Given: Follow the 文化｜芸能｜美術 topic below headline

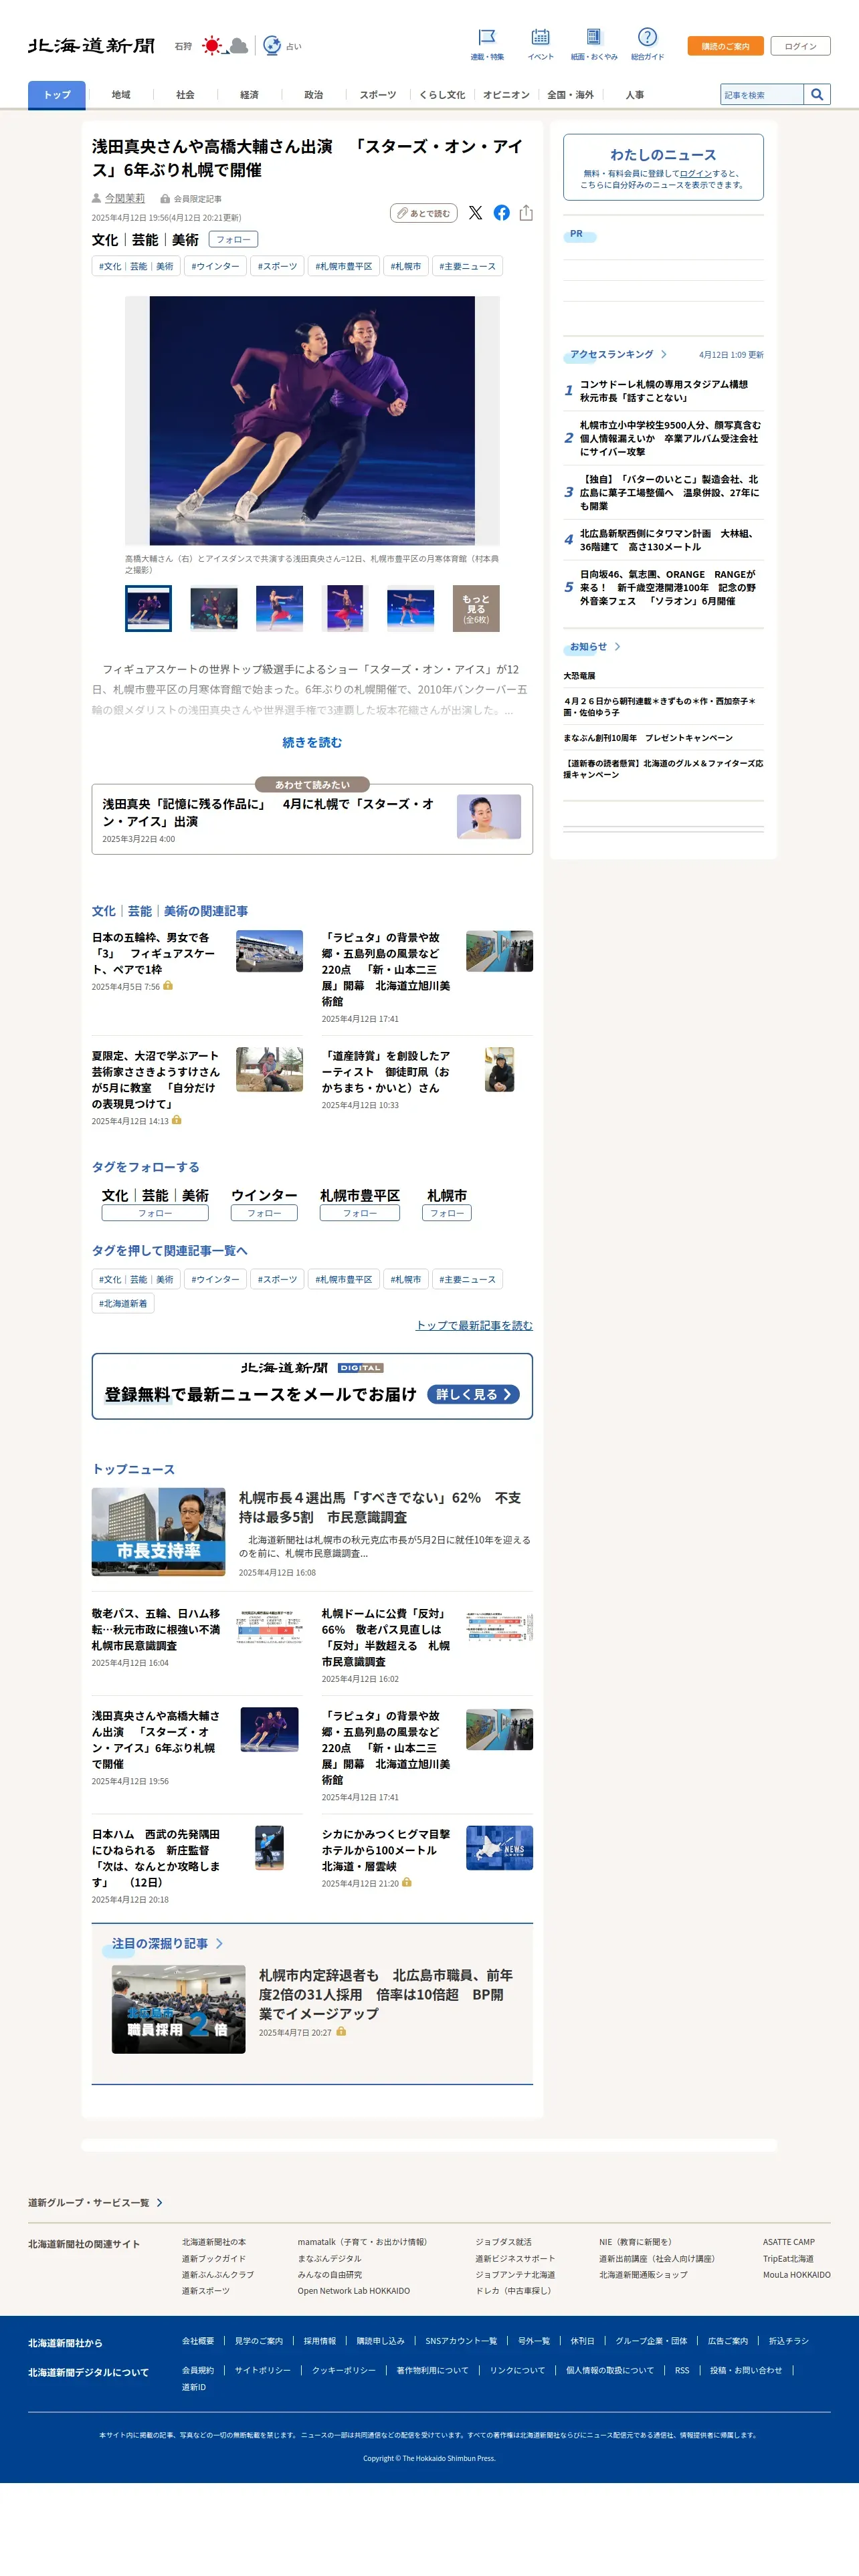Looking at the screenshot, I should pyautogui.click(x=233, y=239).
